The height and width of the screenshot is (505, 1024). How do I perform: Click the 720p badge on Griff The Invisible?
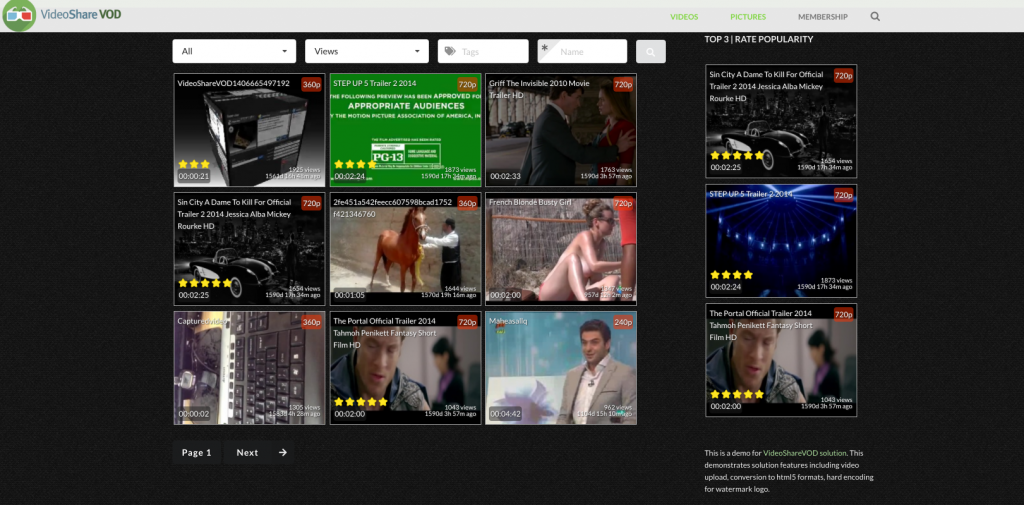pyautogui.click(x=623, y=84)
